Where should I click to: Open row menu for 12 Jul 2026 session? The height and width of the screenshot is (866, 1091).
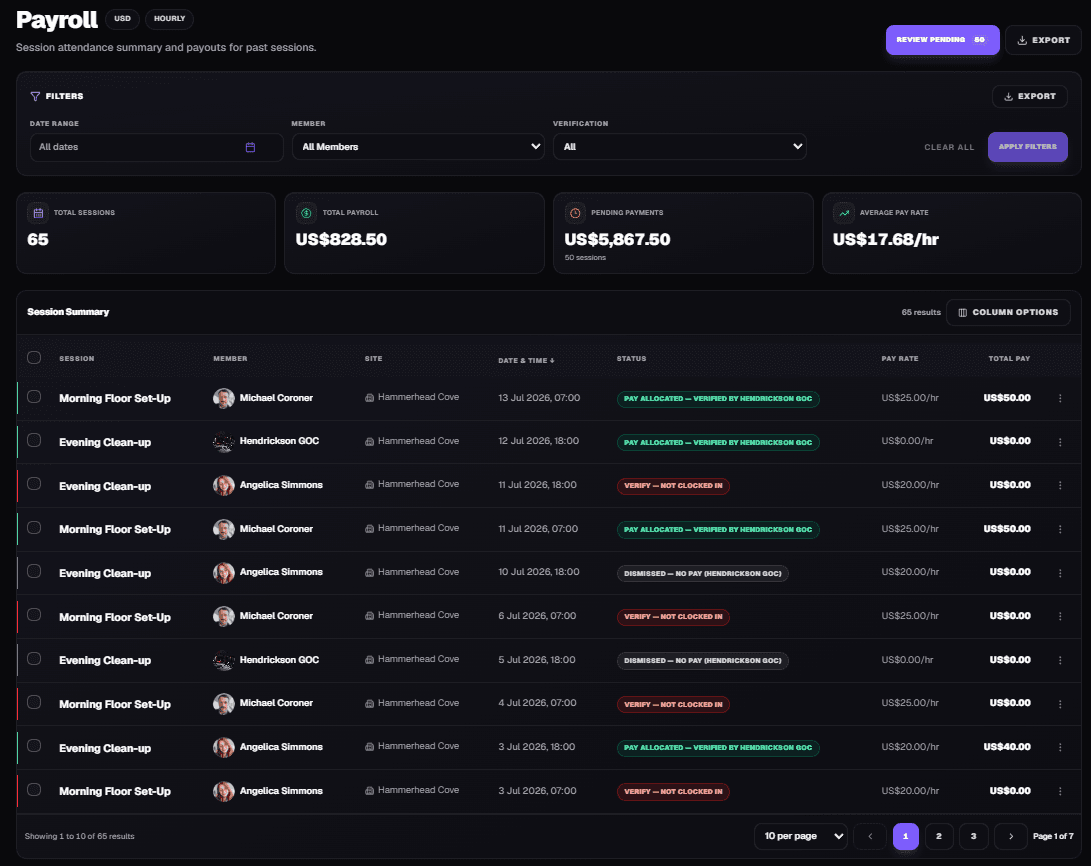[x=1060, y=442]
